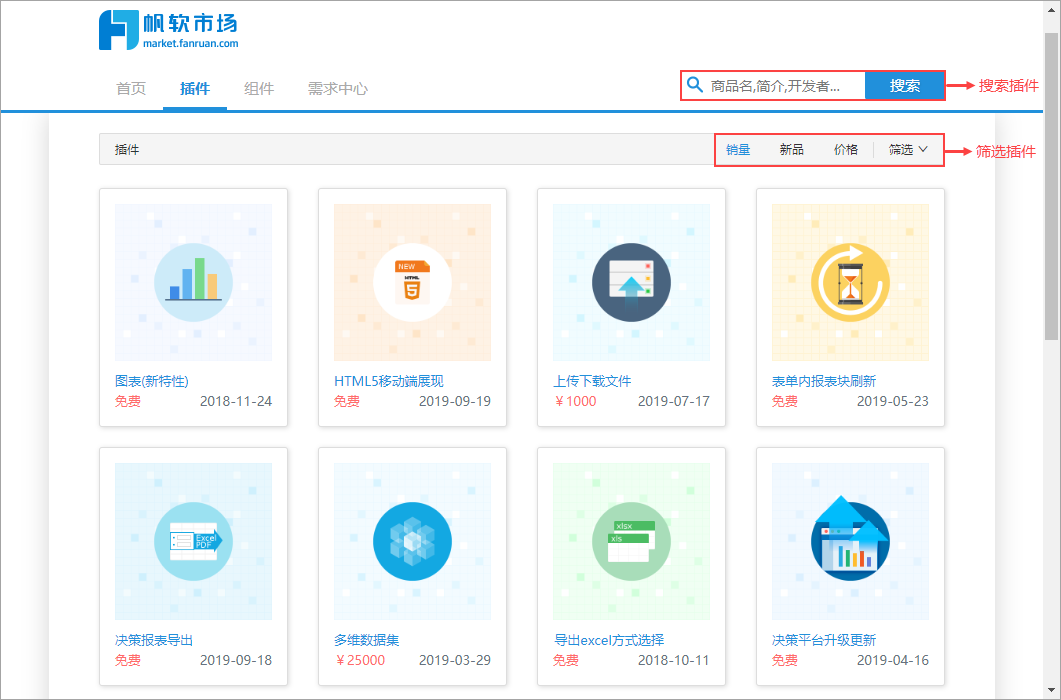Open the 多维数据集 title link
Image resolution: width=1061 pixels, height=700 pixels.
[366, 640]
